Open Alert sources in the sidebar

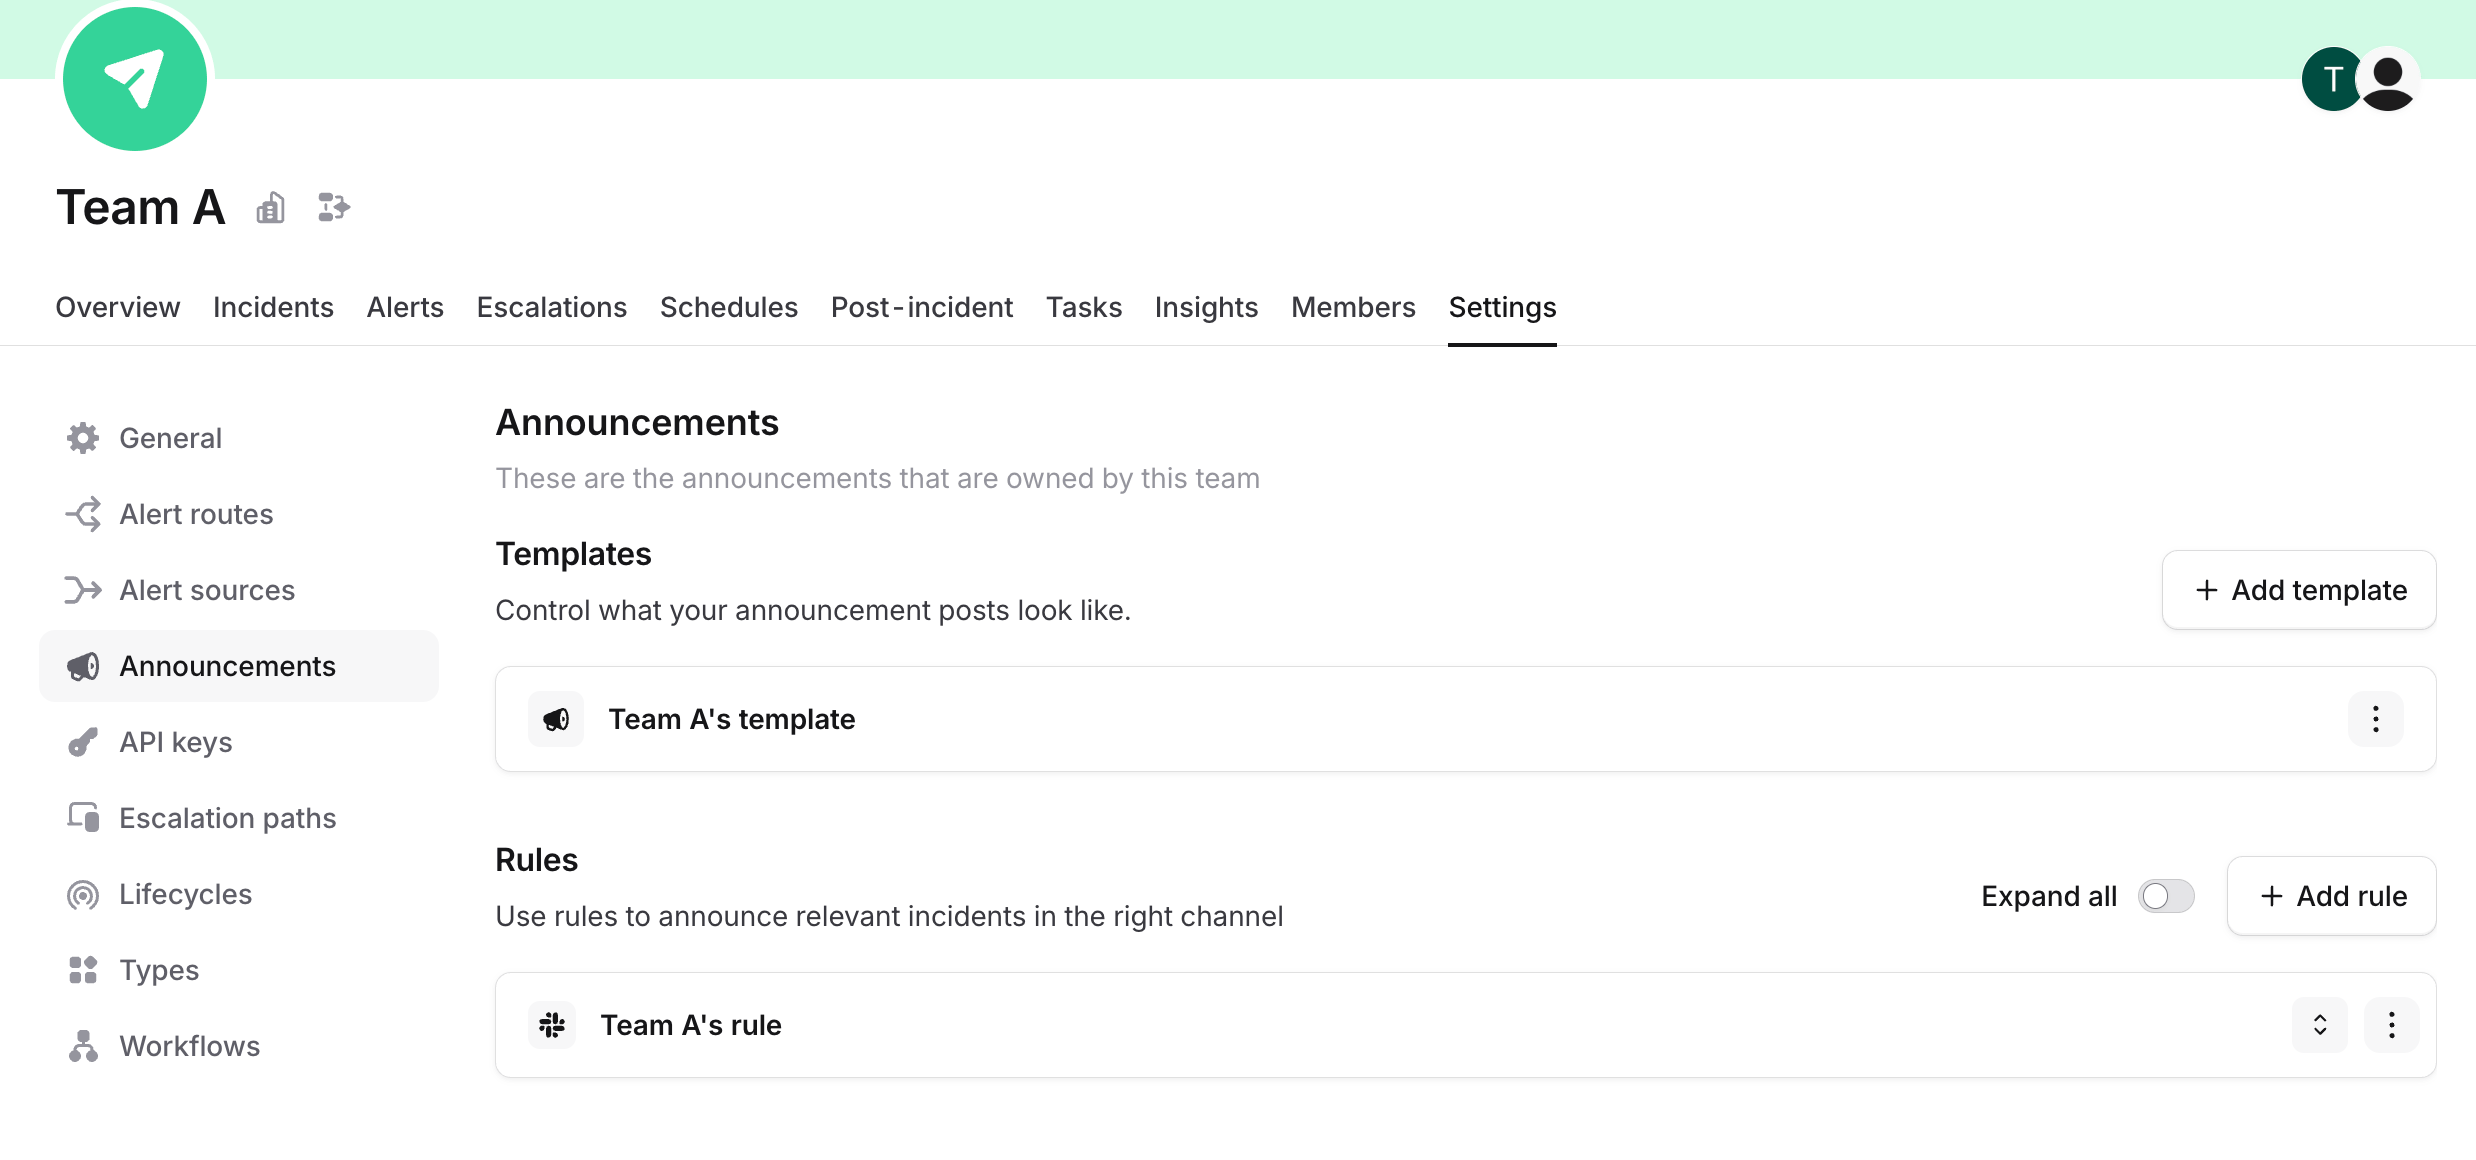tap(239, 590)
